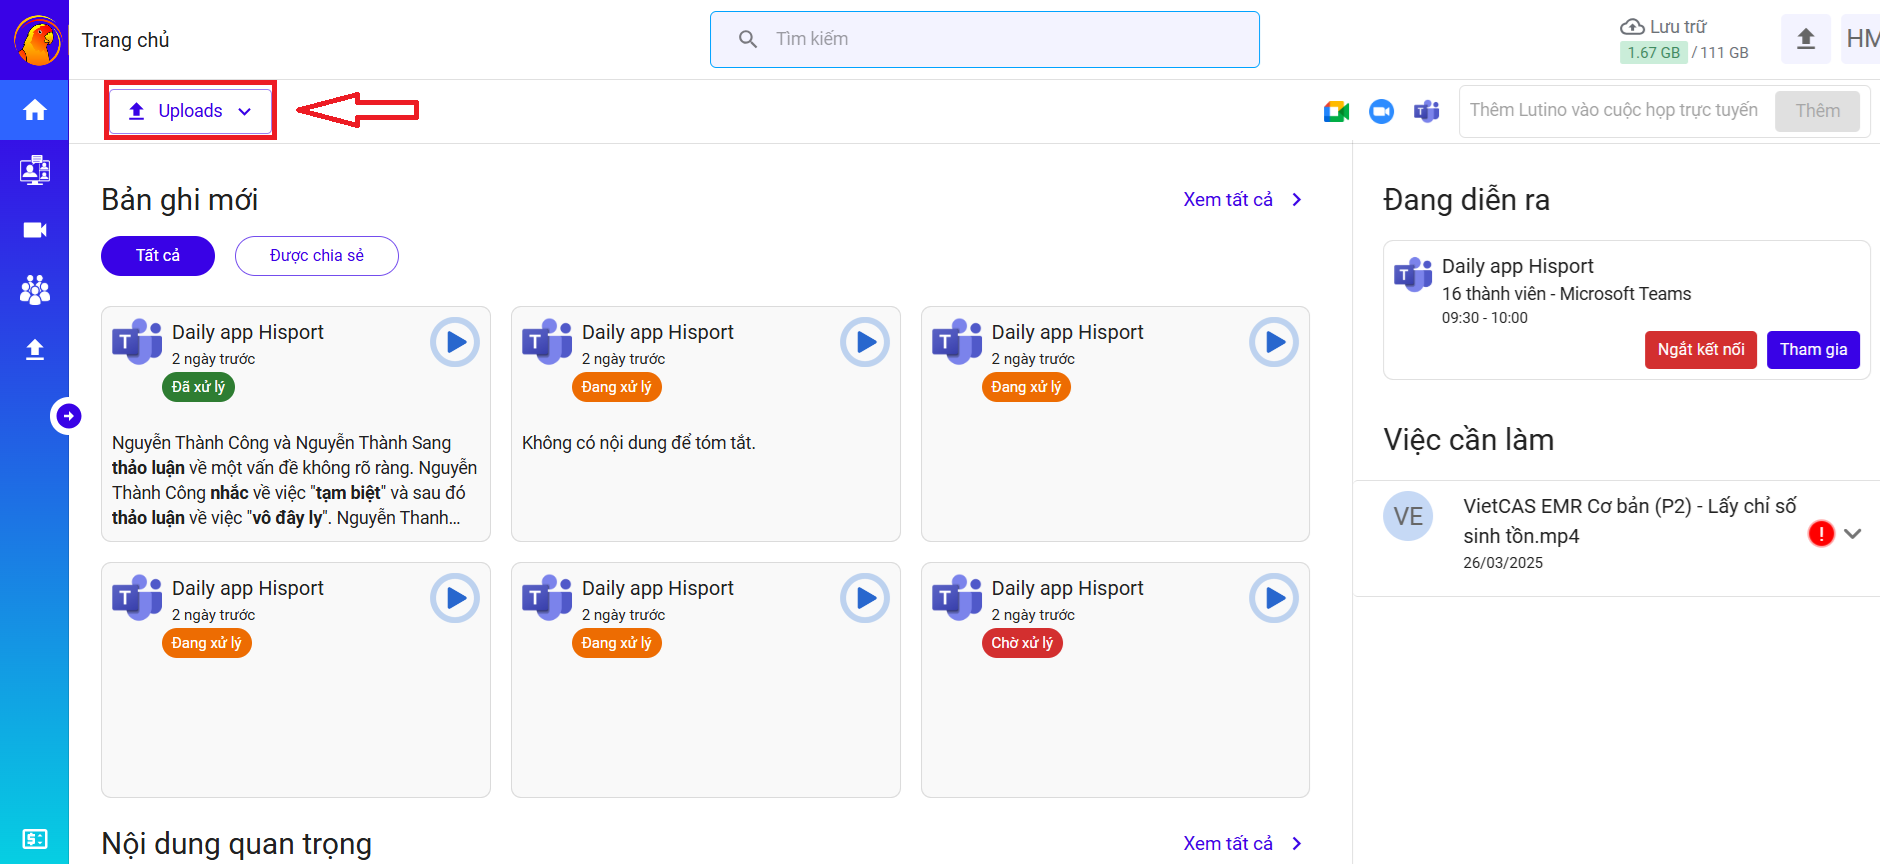Open Xem tất cả for Nội dung quan trọng

coord(1243,844)
